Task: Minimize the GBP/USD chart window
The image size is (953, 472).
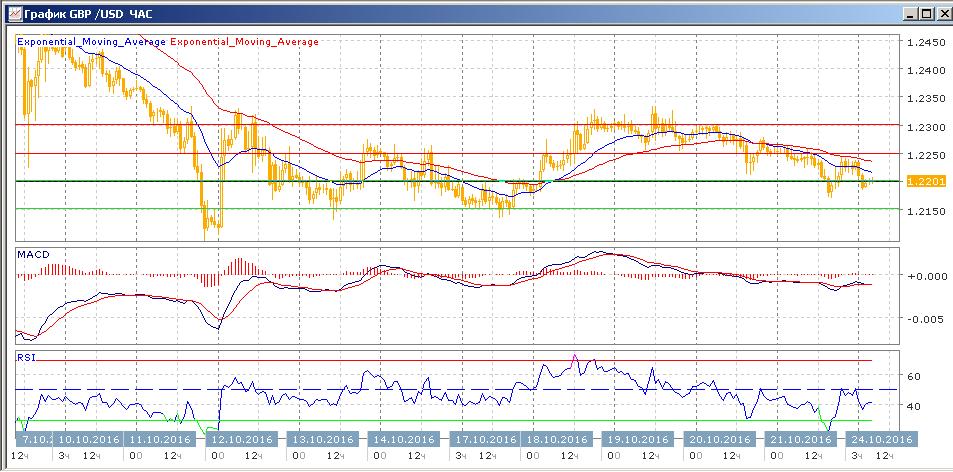Action: pos(910,13)
